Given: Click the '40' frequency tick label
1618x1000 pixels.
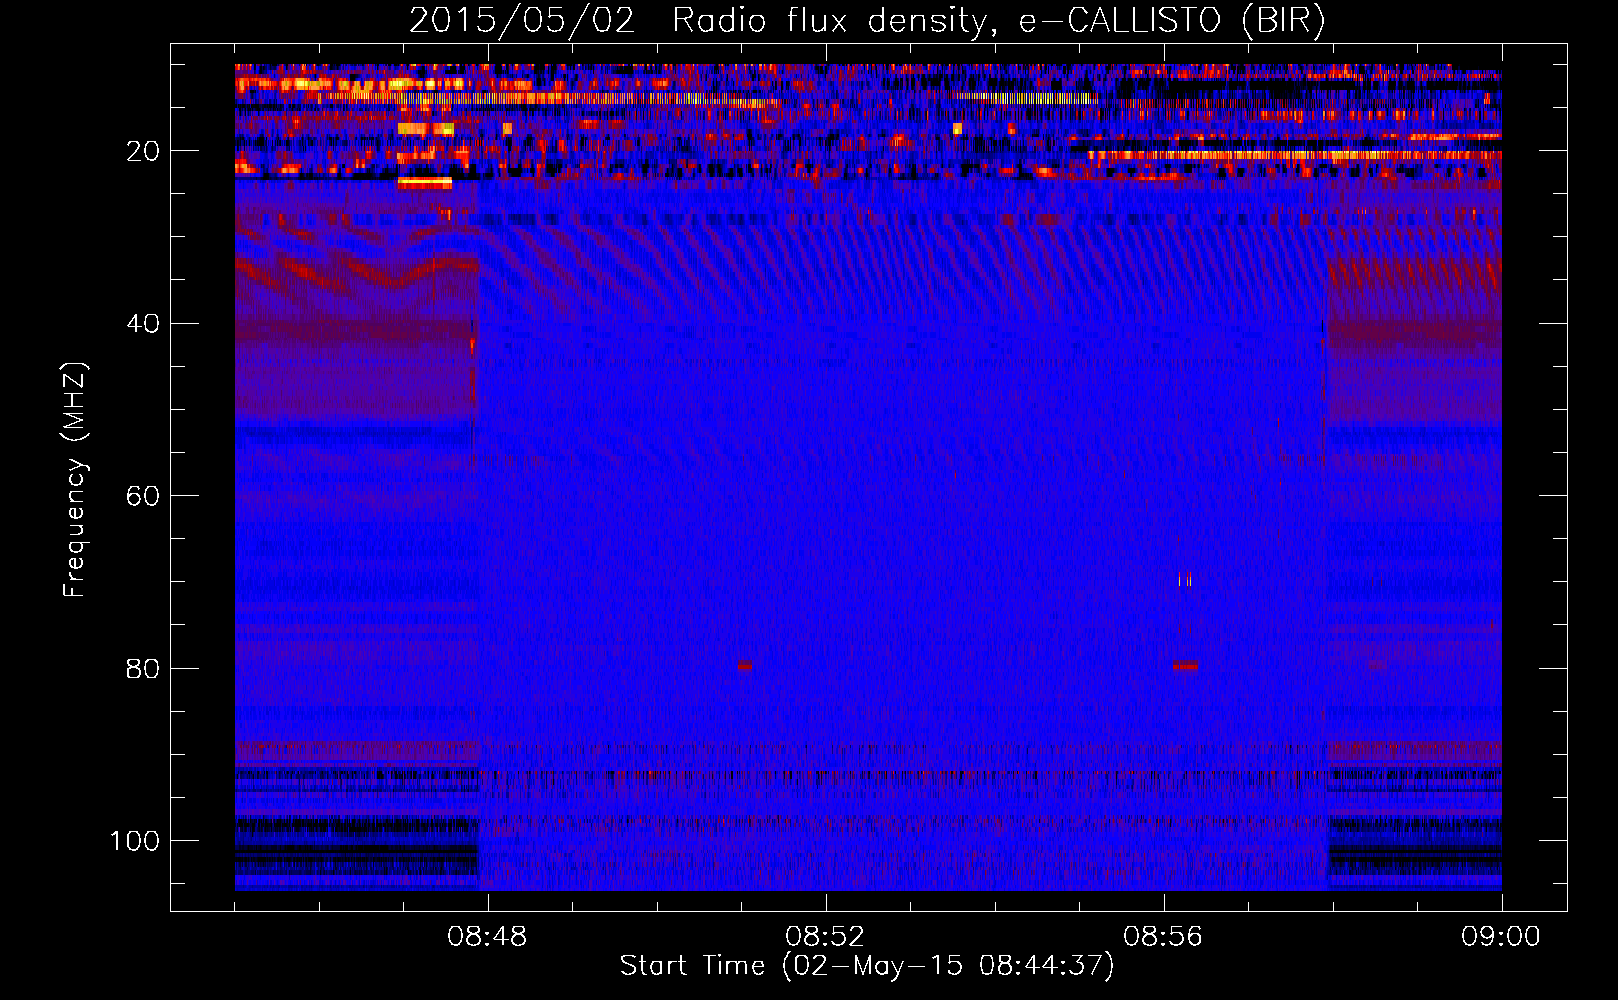Looking at the screenshot, I should coord(143,324).
